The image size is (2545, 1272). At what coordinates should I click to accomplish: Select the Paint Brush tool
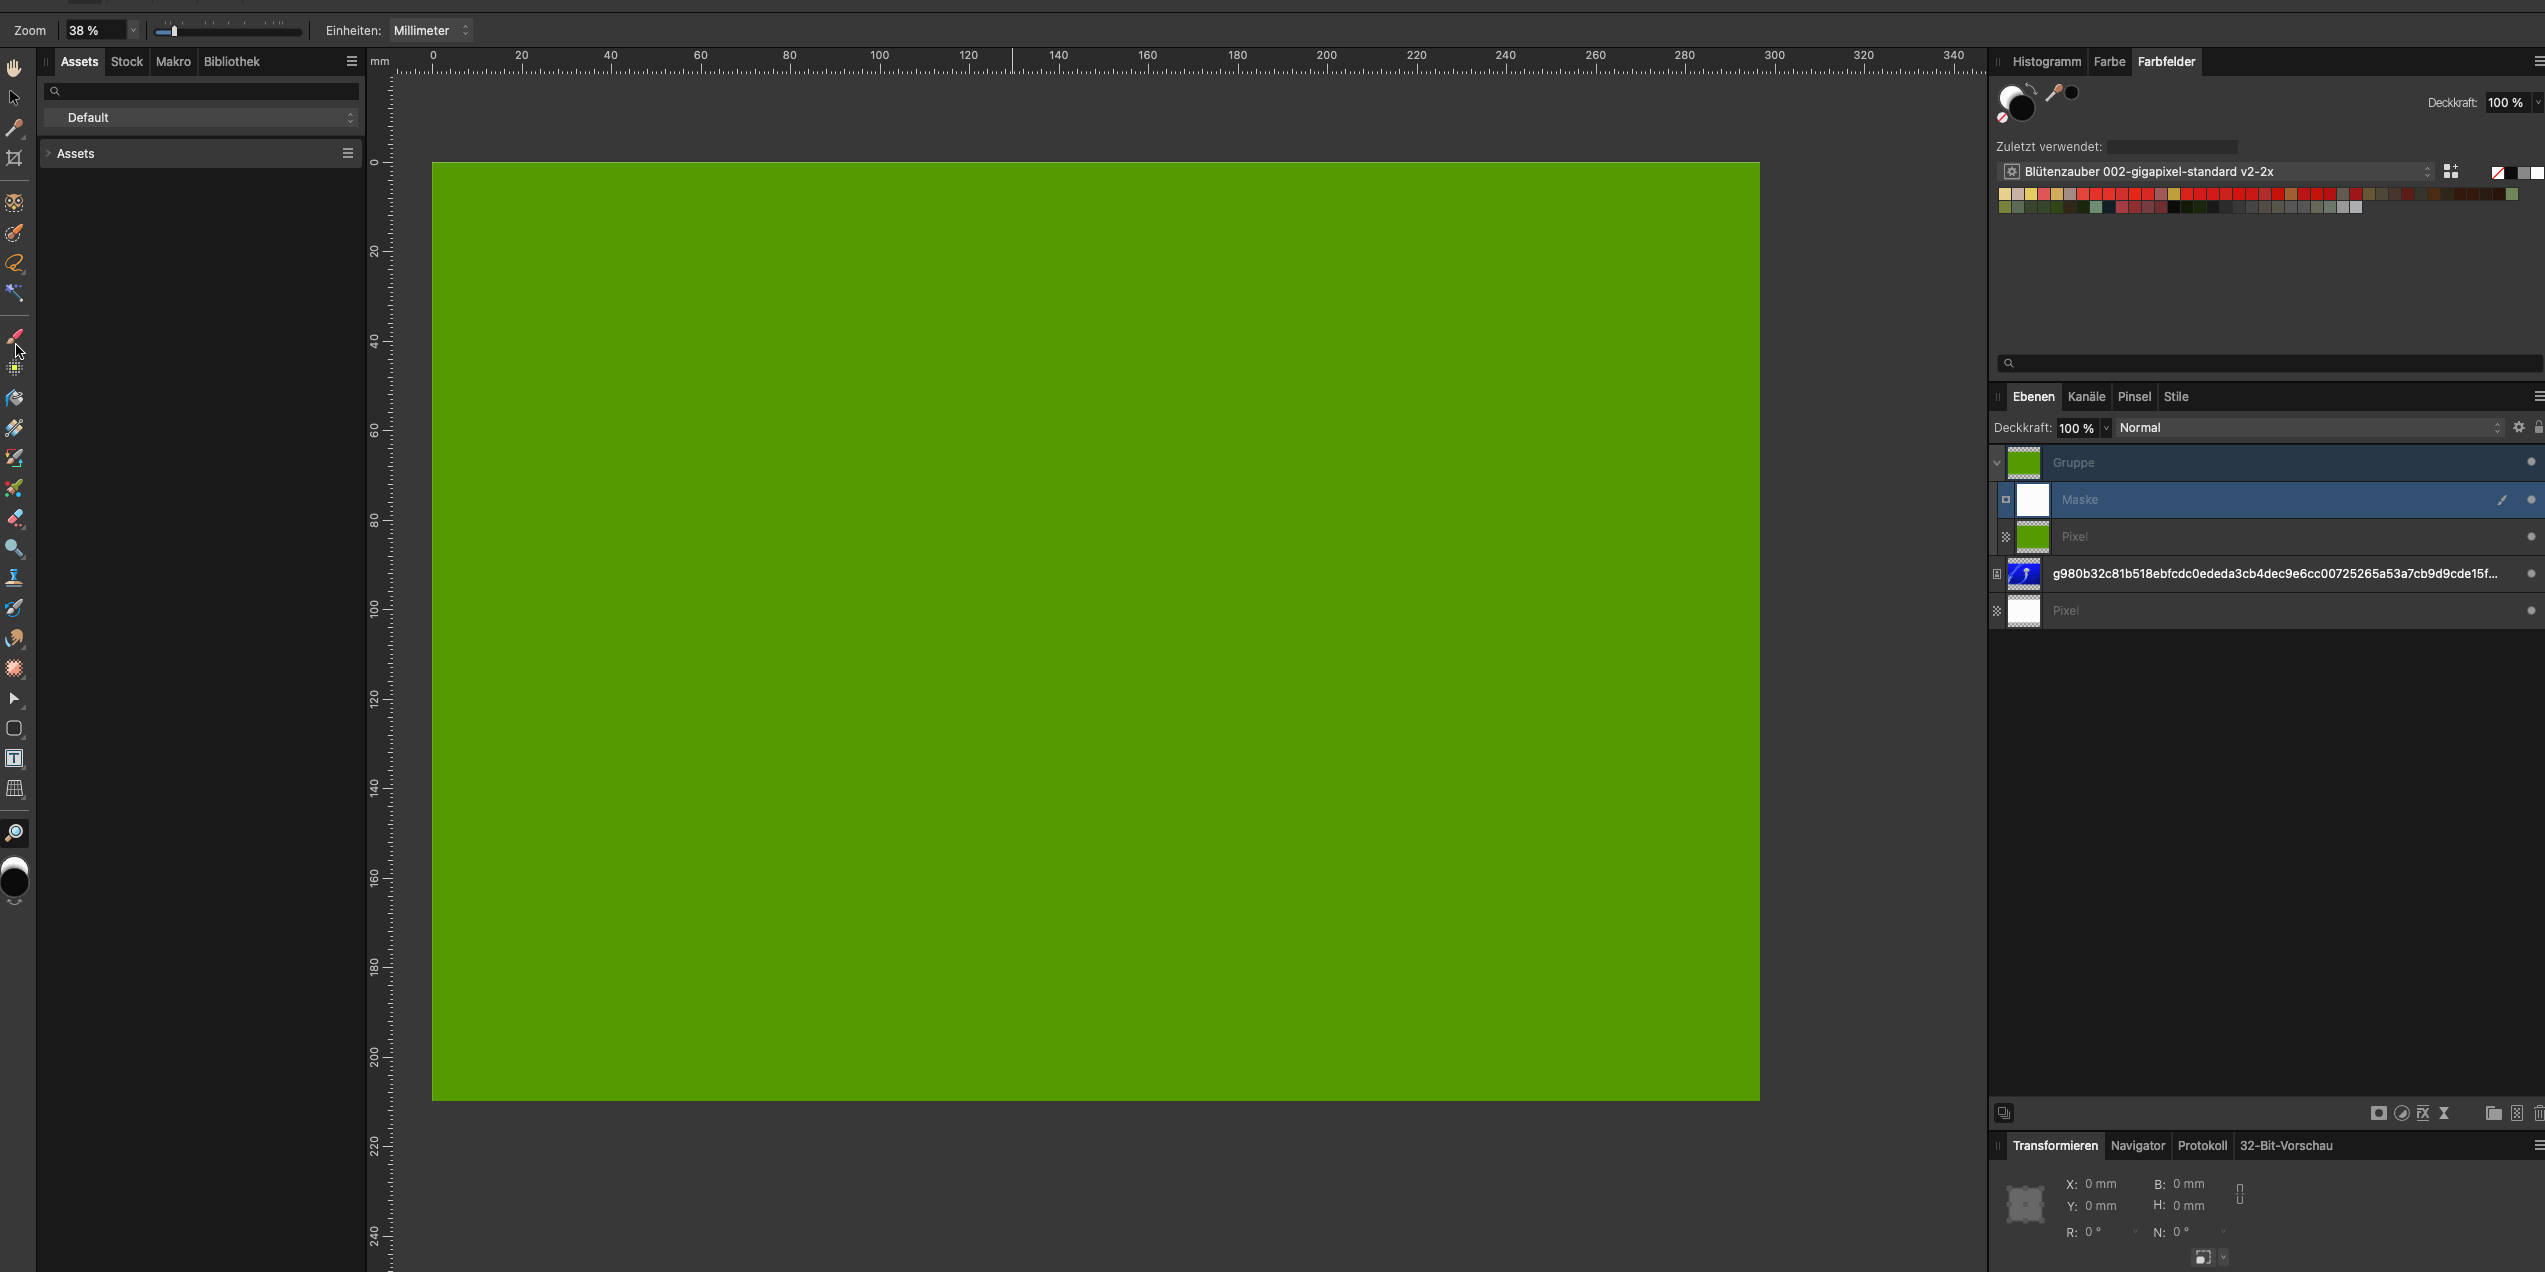coord(14,337)
